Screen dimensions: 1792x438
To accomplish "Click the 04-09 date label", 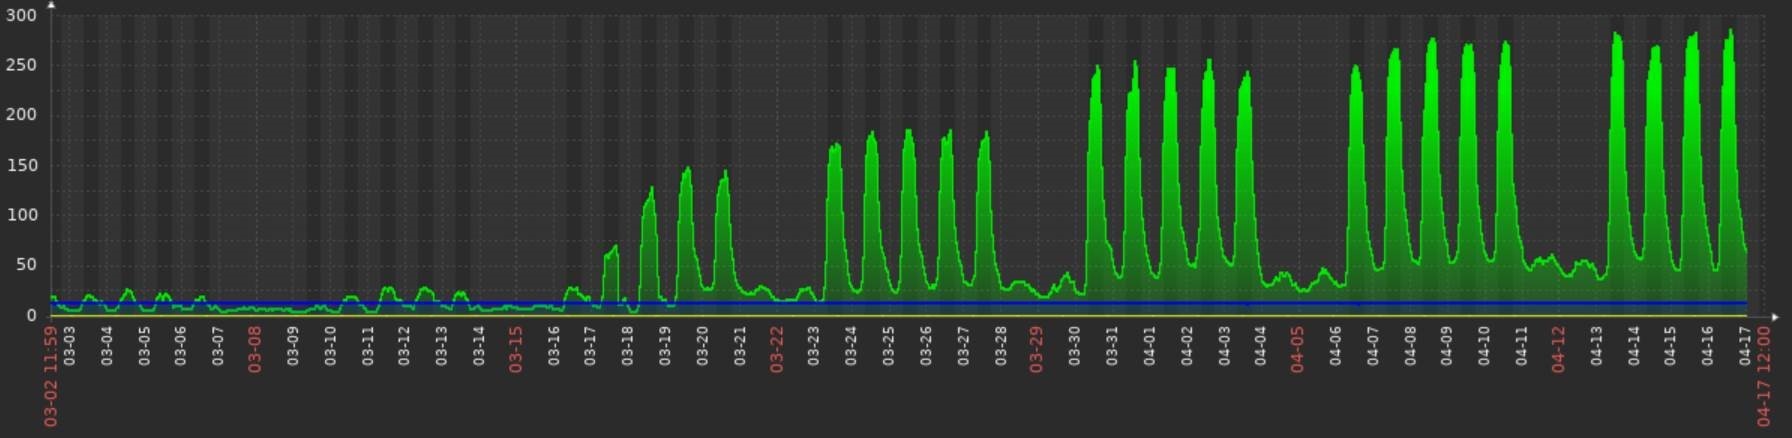I will [1446, 345].
